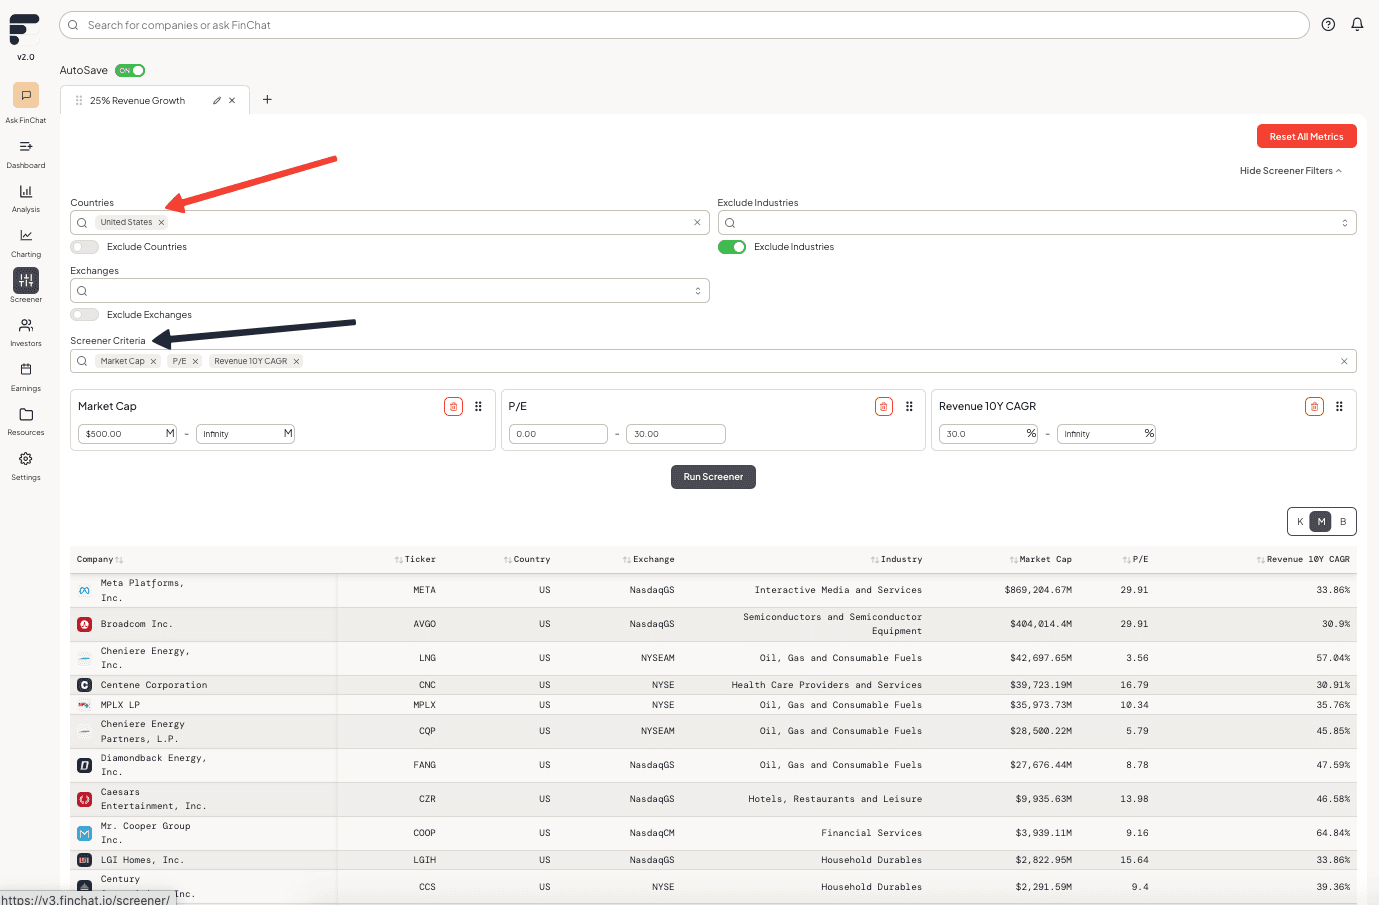Go to Charting in the sidebar
This screenshot has height=905, width=1379.
tap(26, 236)
